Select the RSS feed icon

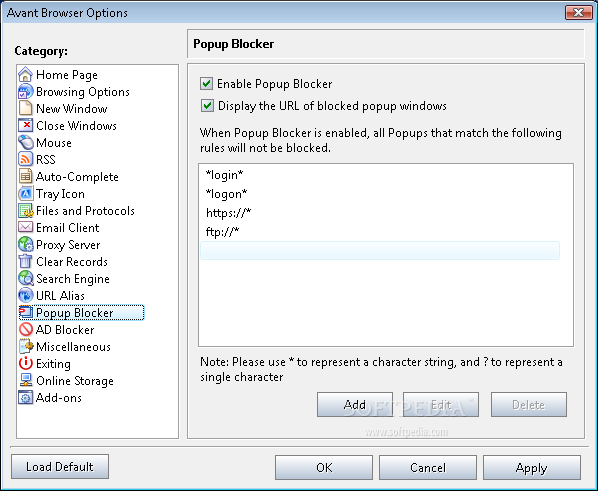pos(26,159)
